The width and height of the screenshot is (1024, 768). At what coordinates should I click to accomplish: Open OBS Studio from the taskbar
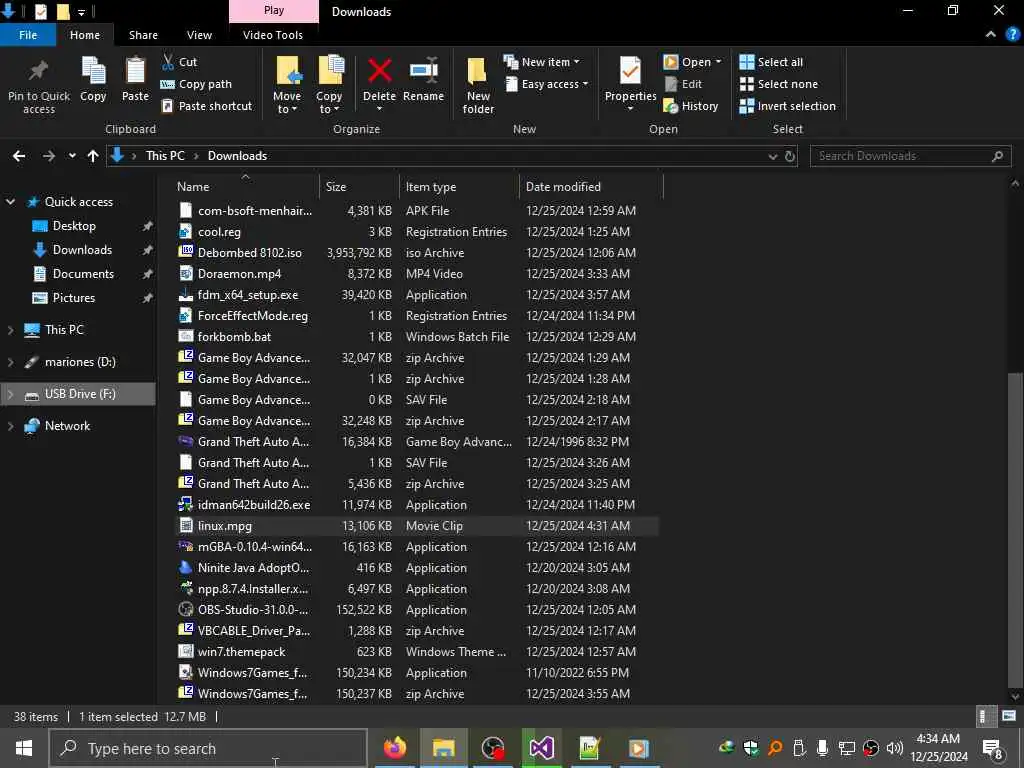point(492,748)
